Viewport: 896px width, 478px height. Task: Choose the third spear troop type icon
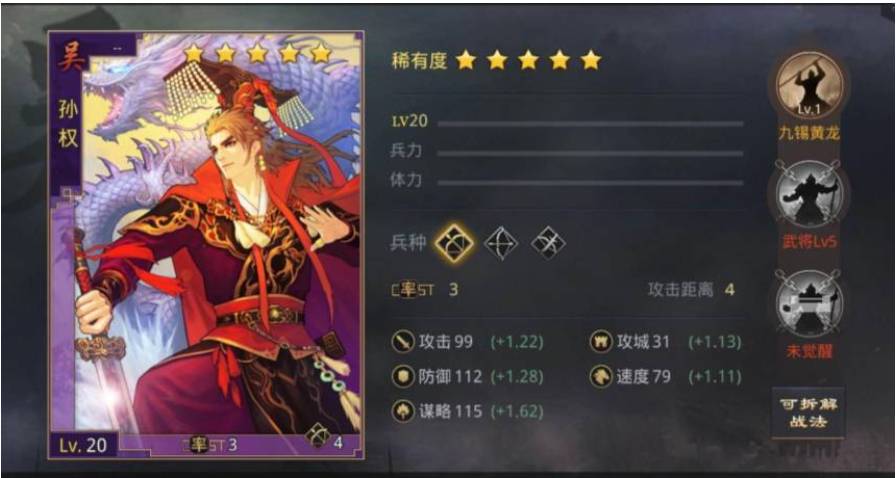[x=548, y=244]
